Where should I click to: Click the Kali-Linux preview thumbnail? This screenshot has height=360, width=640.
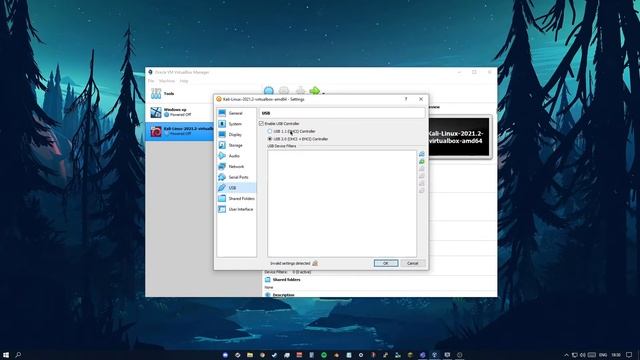pyautogui.click(x=458, y=137)
